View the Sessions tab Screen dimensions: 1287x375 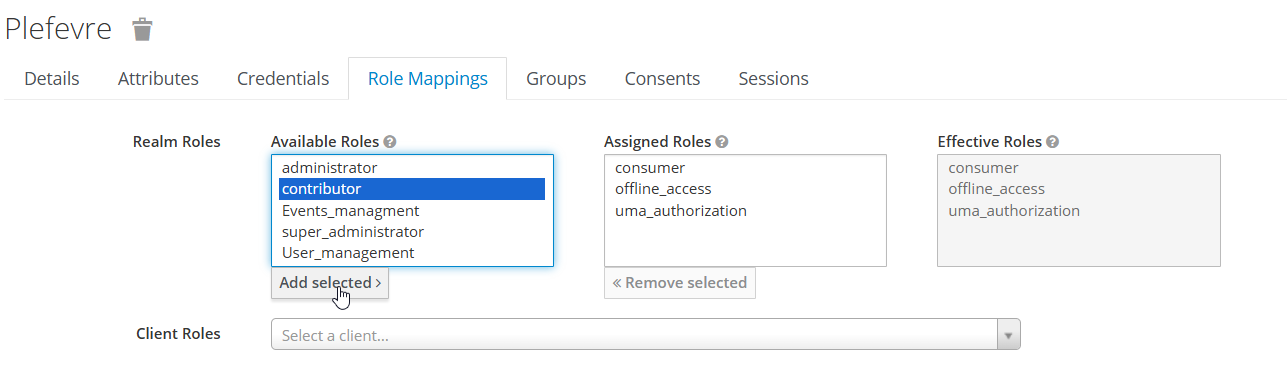[774, 78]
